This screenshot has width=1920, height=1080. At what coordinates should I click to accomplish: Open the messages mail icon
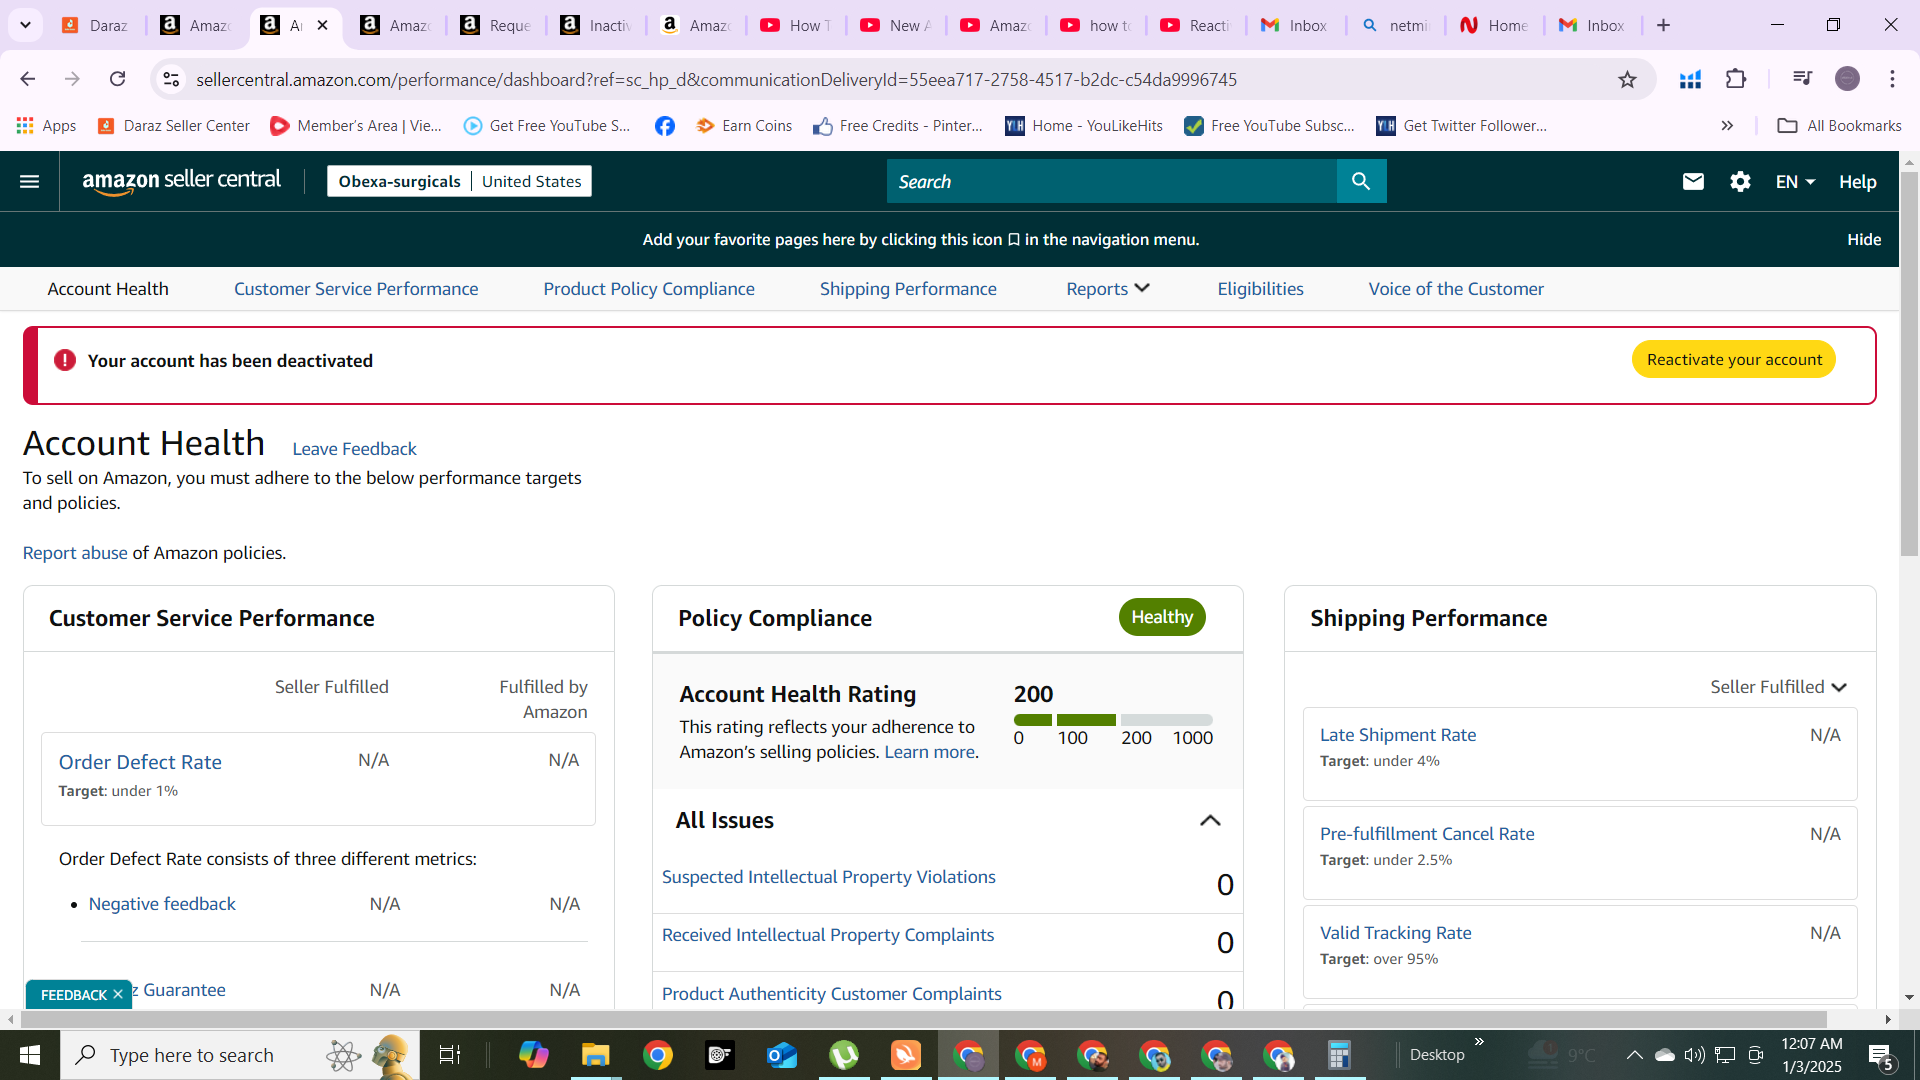(1693, 181)
